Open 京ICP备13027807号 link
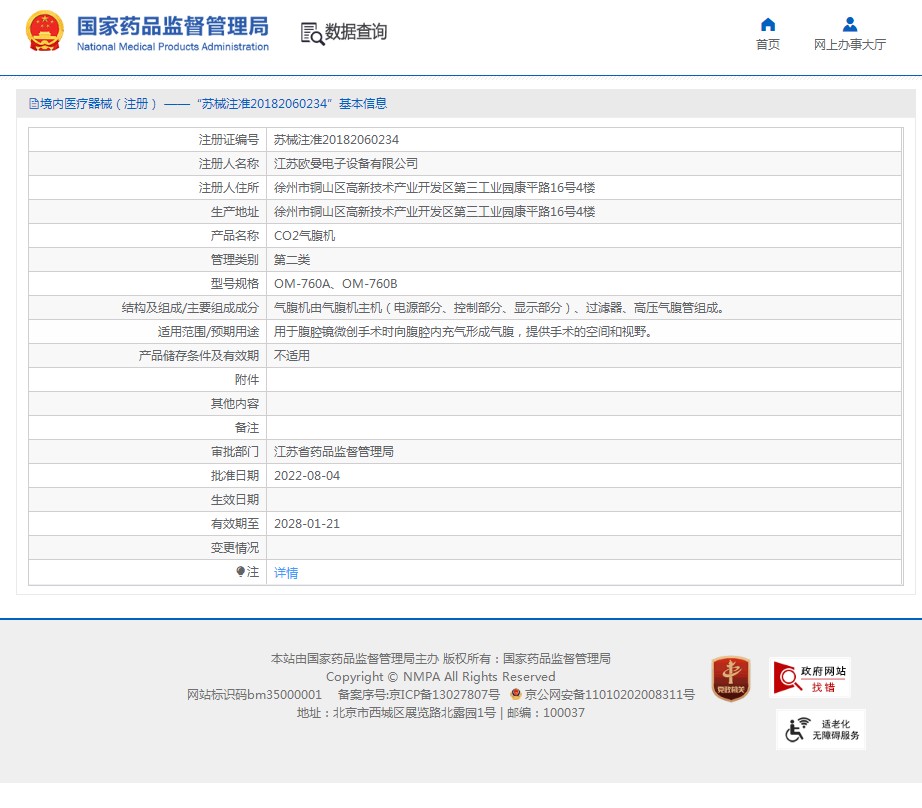Image resolution: width=922 pixels, height=808 pixels. click(444, 695)
